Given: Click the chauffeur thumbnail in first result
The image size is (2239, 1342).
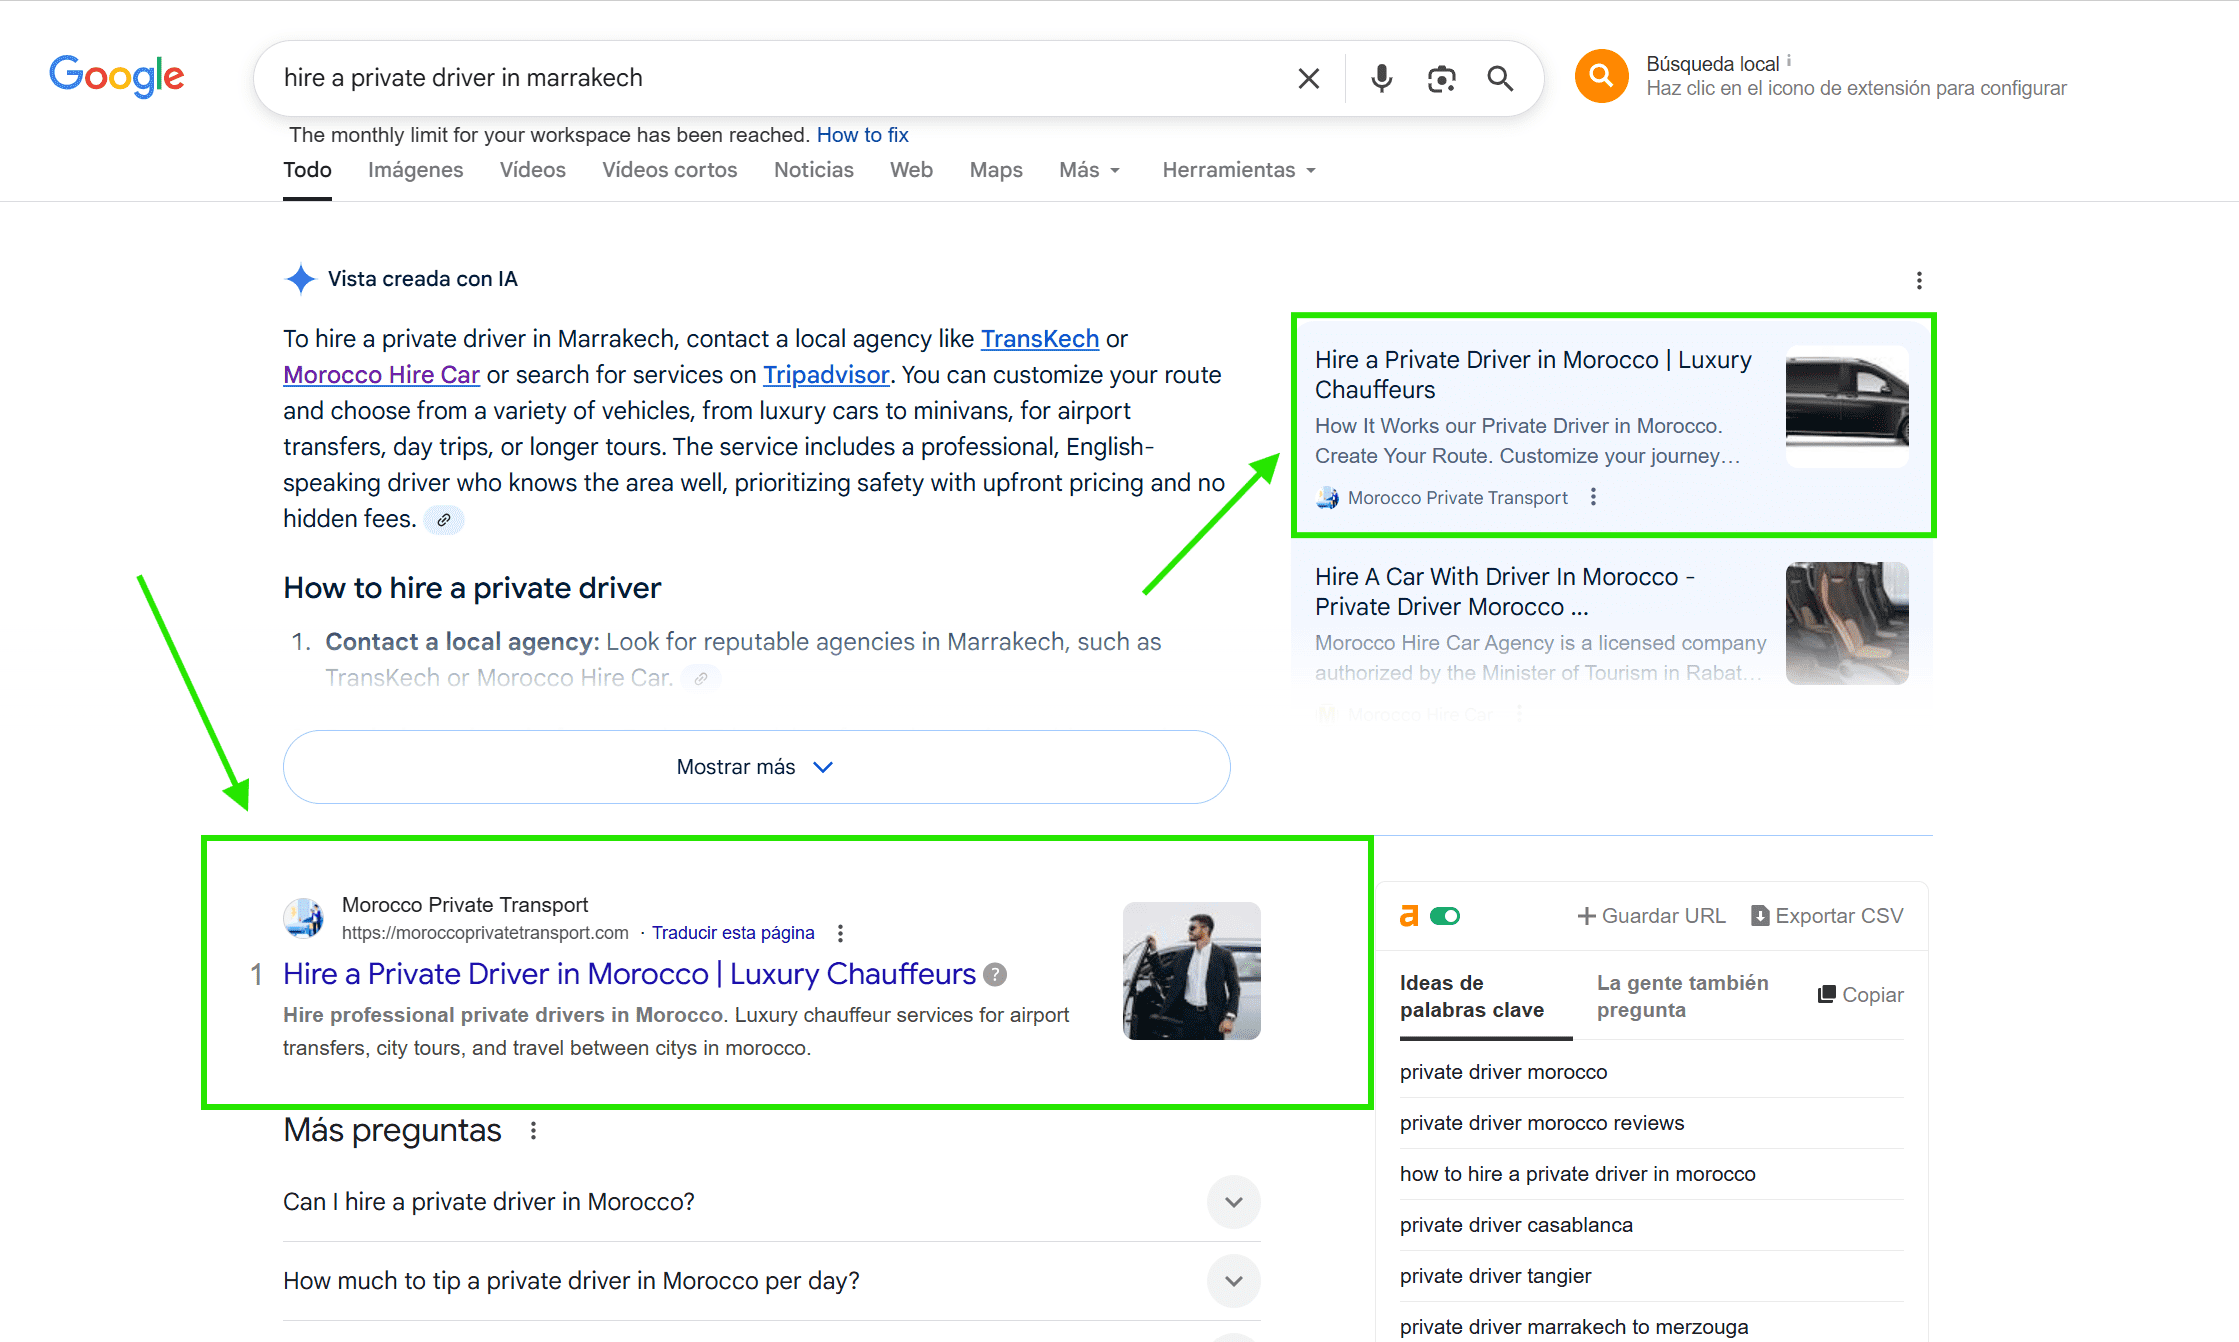Looking at the screenshot, I should pos(1191,971).
